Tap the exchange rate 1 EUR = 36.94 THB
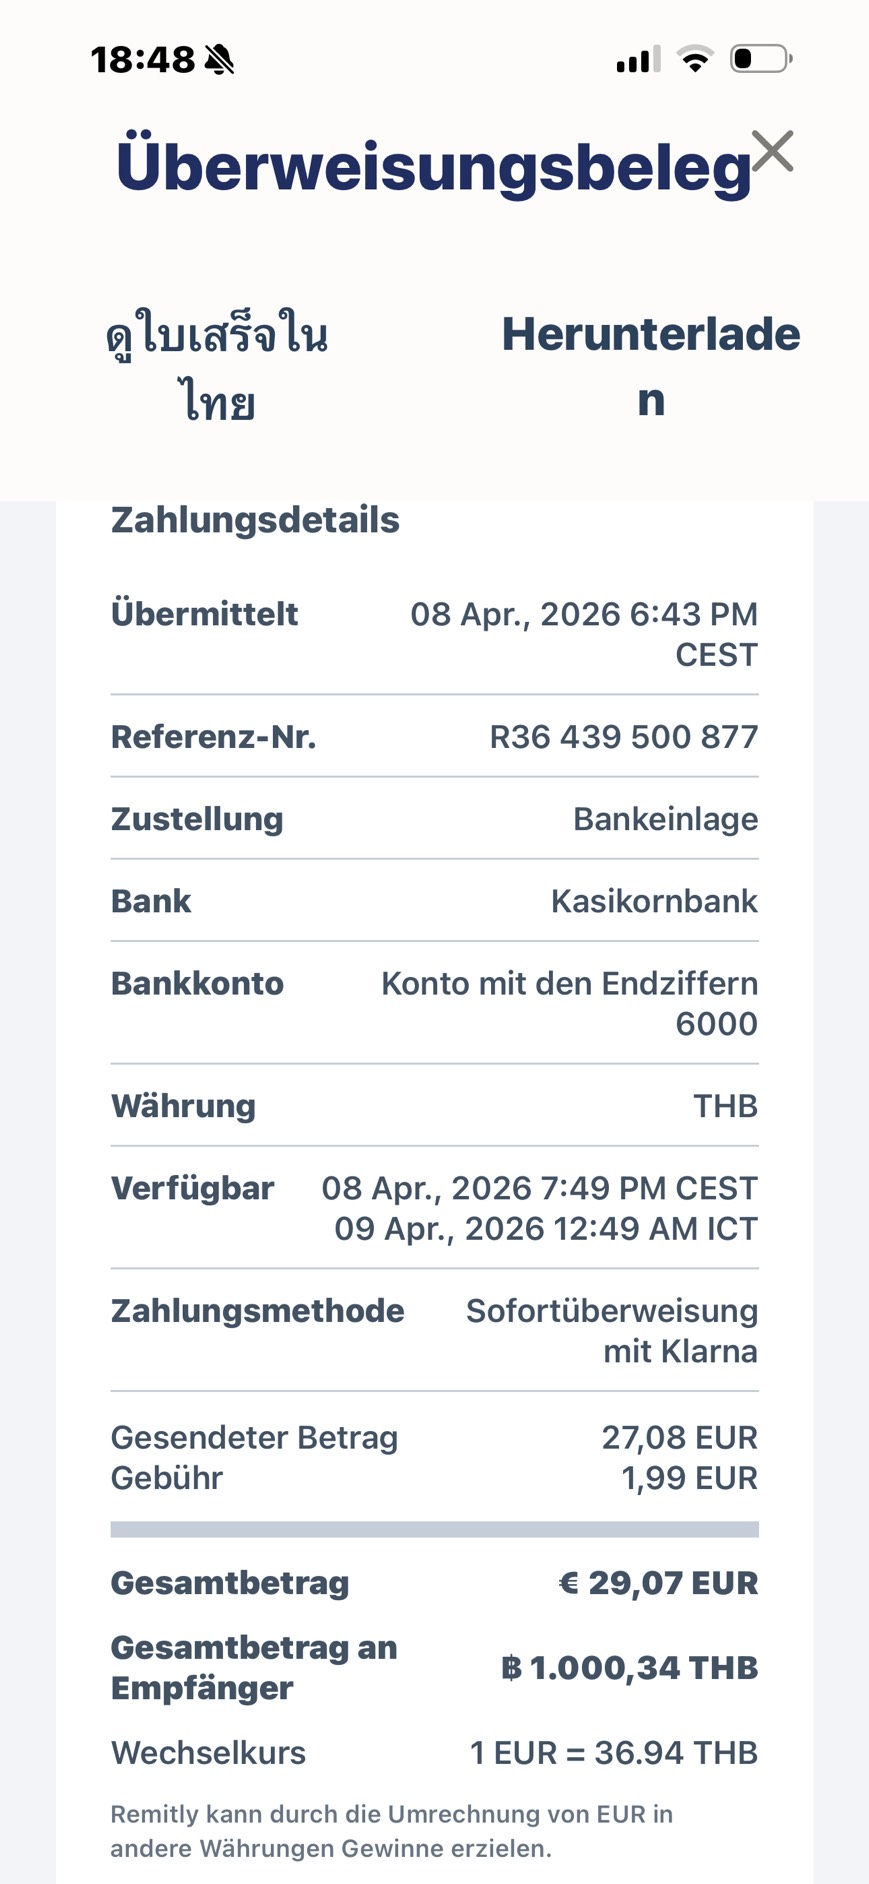The height and width of the screenshot is (1884, 869). [x=613, y=1753]
